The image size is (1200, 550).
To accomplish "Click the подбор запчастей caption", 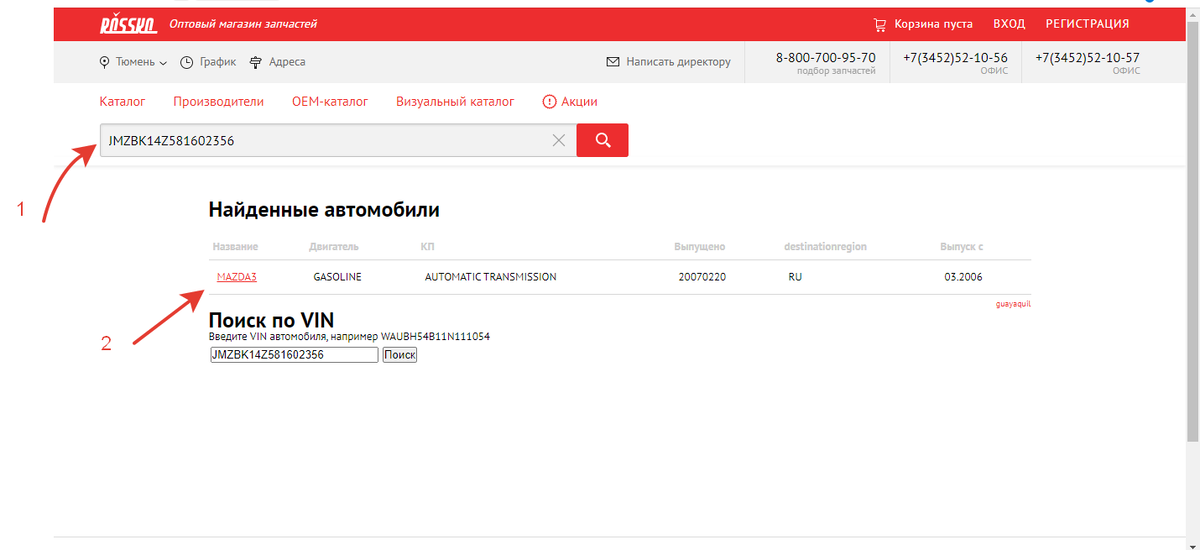I will [836, 72].
